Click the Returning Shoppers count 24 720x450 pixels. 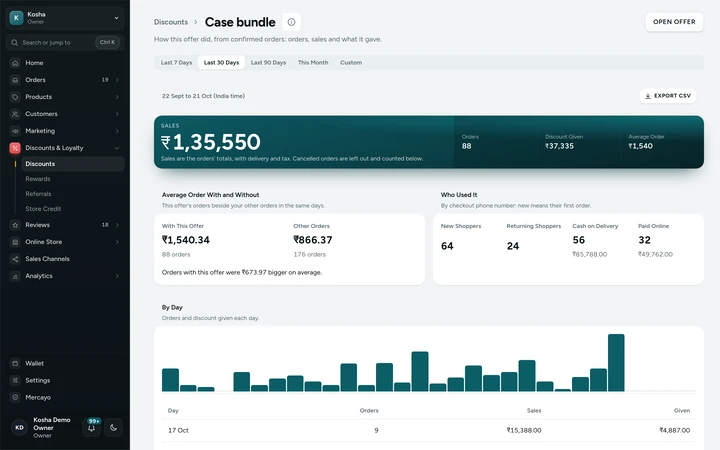tap(513, 246)
